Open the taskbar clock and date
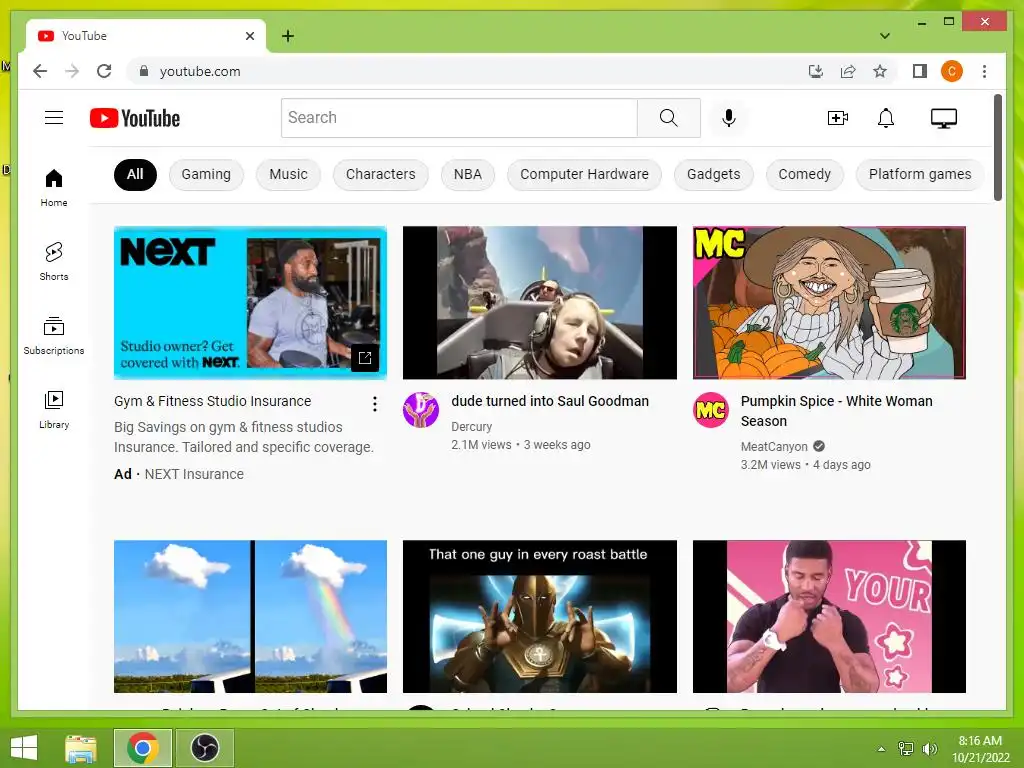1024x768 pixels. click(980, 749)
